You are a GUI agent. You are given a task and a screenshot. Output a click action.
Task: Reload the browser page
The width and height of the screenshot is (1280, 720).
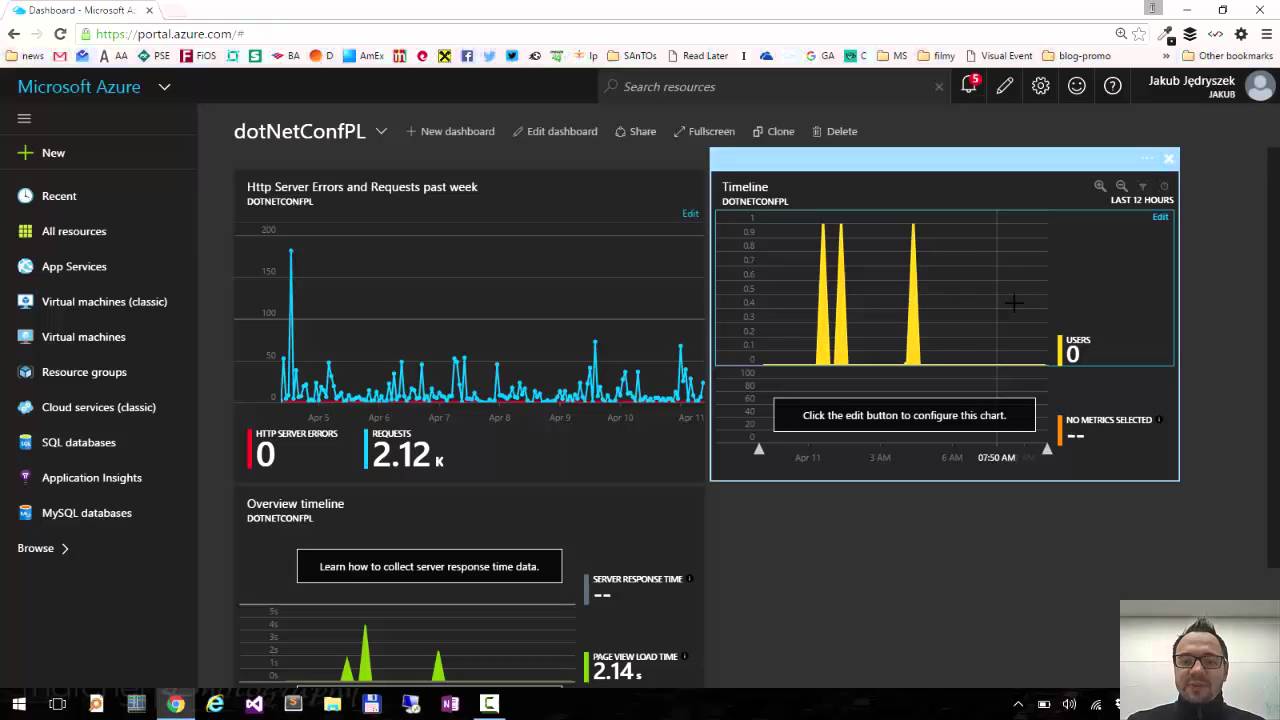tap(60, 33)
